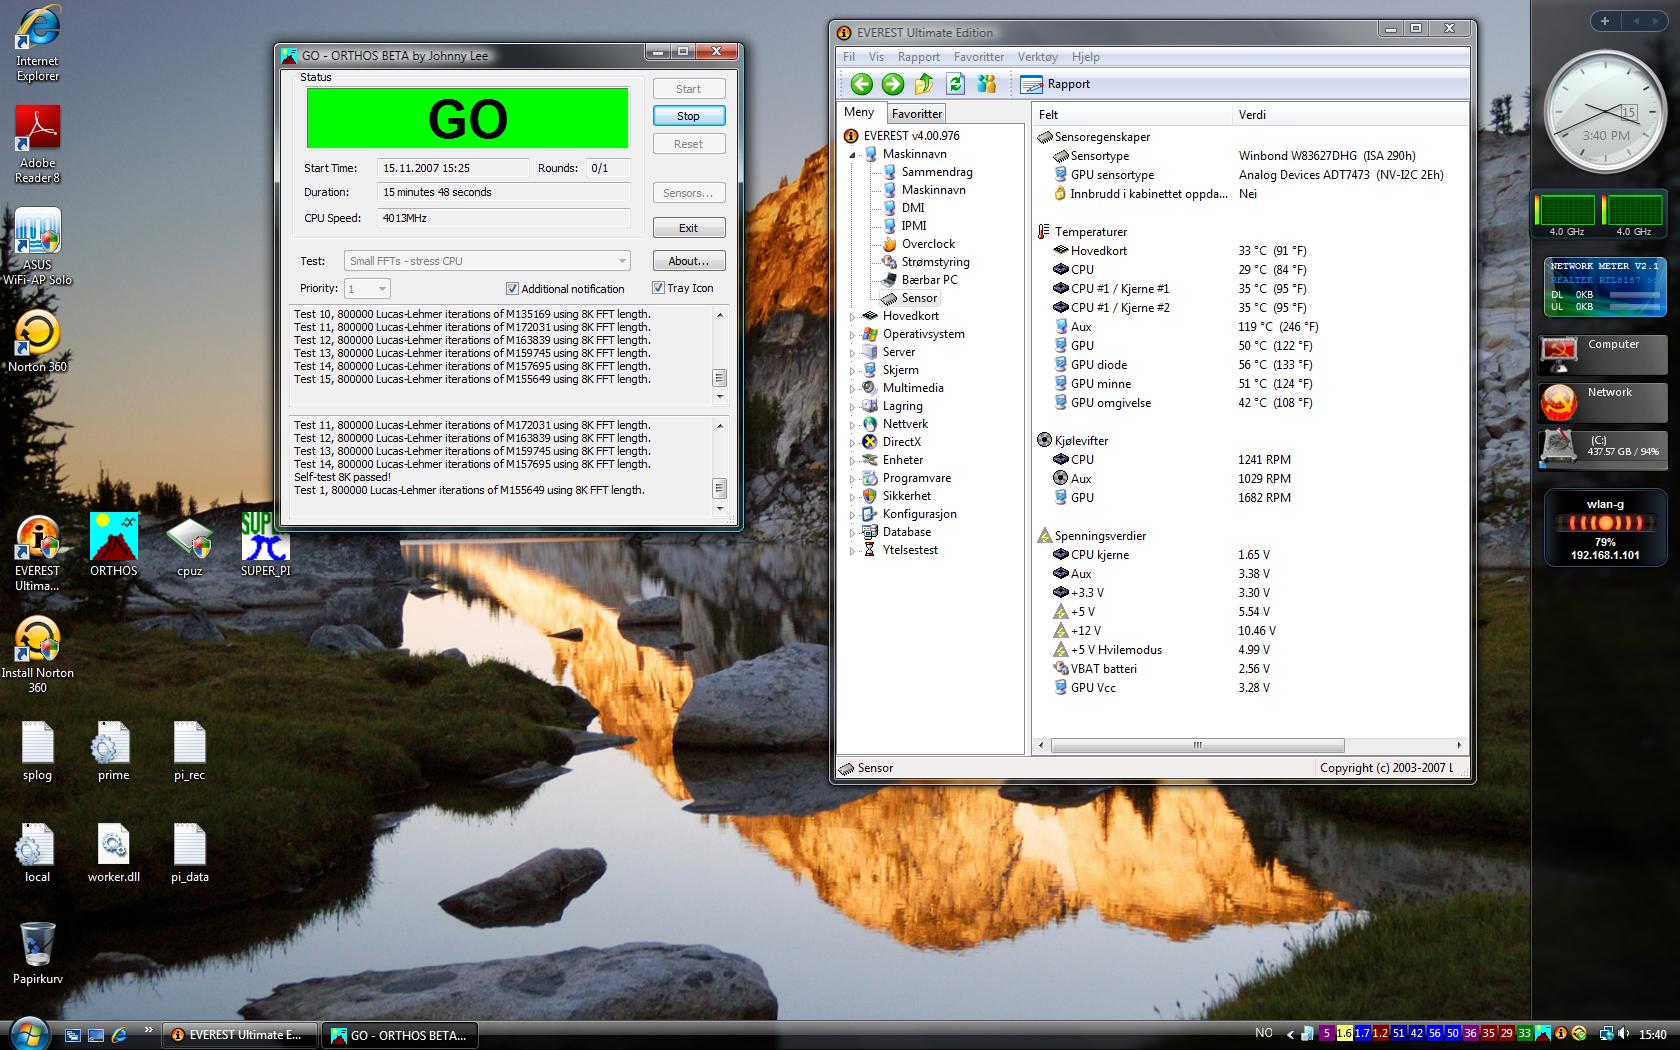1680x1050 pixels.
Task: Select ASUS WiFi-AP Solo desktop icon
Action: (x=37, y=247)
